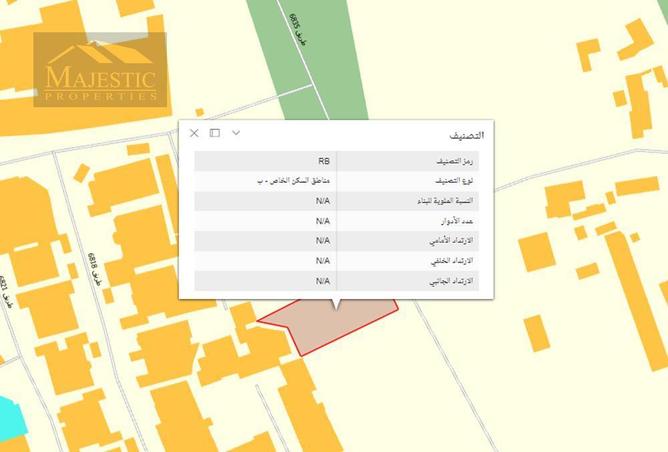The image size is (668, 452).
Task: Select the مناطق السكن الخاص - ب value
Action: pos(294,181)
